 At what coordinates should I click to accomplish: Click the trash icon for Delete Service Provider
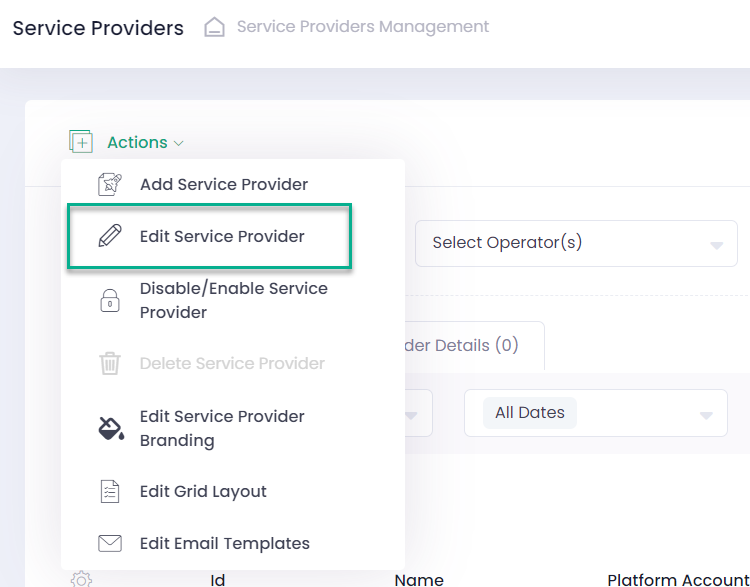point(110,364)
